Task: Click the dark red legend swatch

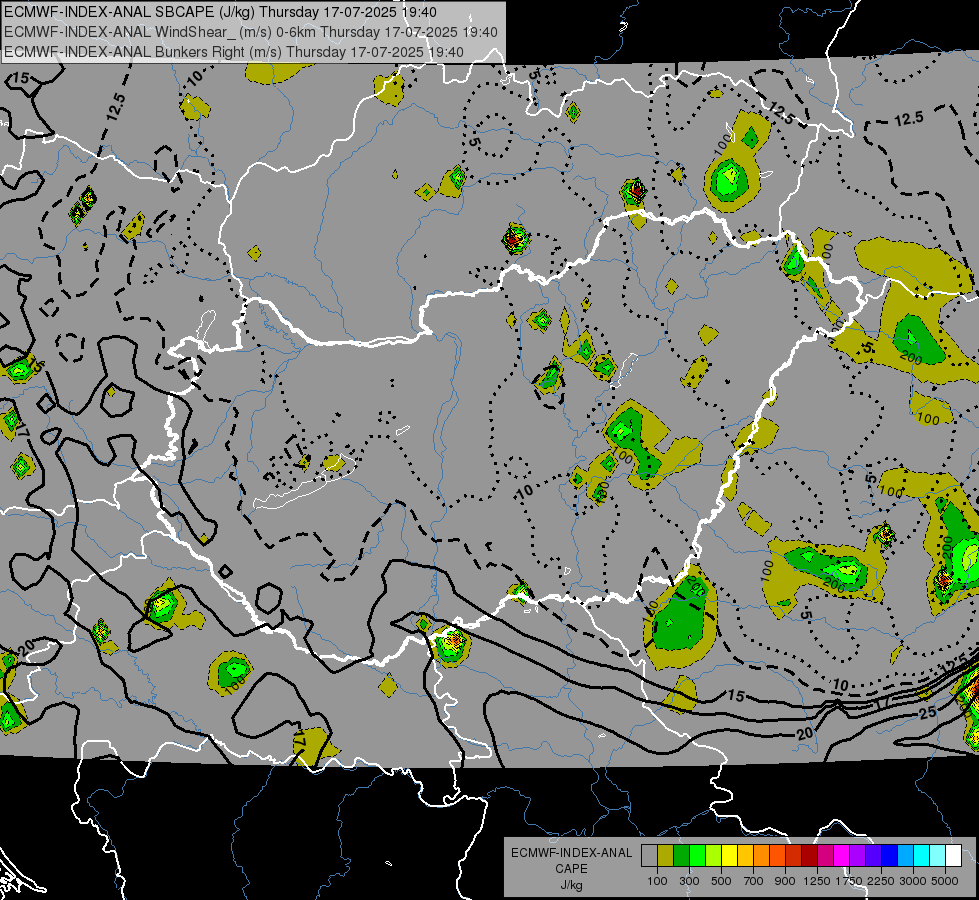Action: pos(809,856)
